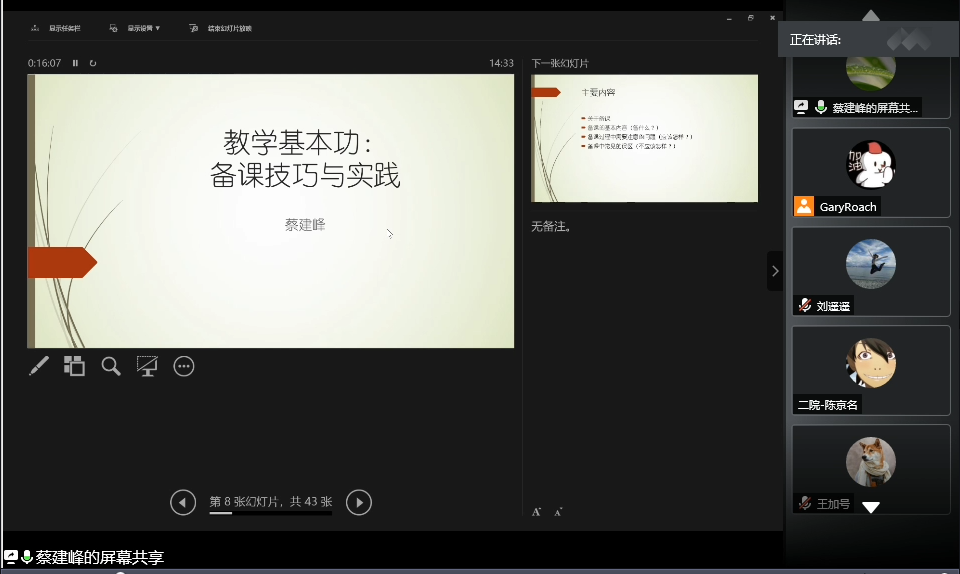Select the pen and laser pointer tool
960x574 pixels.
coord(39,366)
